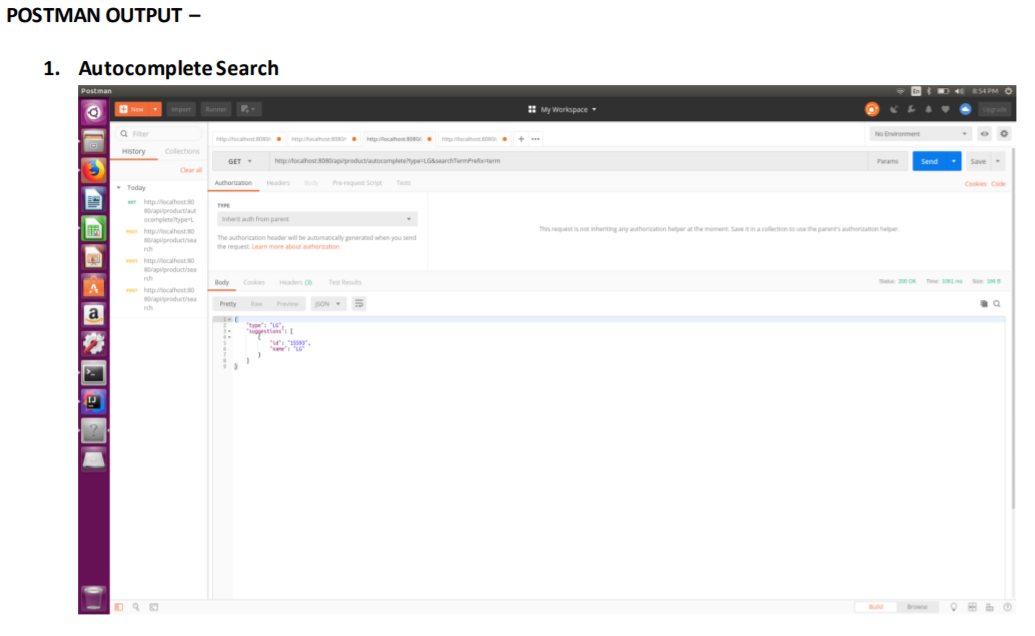Add a new request tab with plus
The height and width of the screenshot is (636, 1035).
coord(521,139)
